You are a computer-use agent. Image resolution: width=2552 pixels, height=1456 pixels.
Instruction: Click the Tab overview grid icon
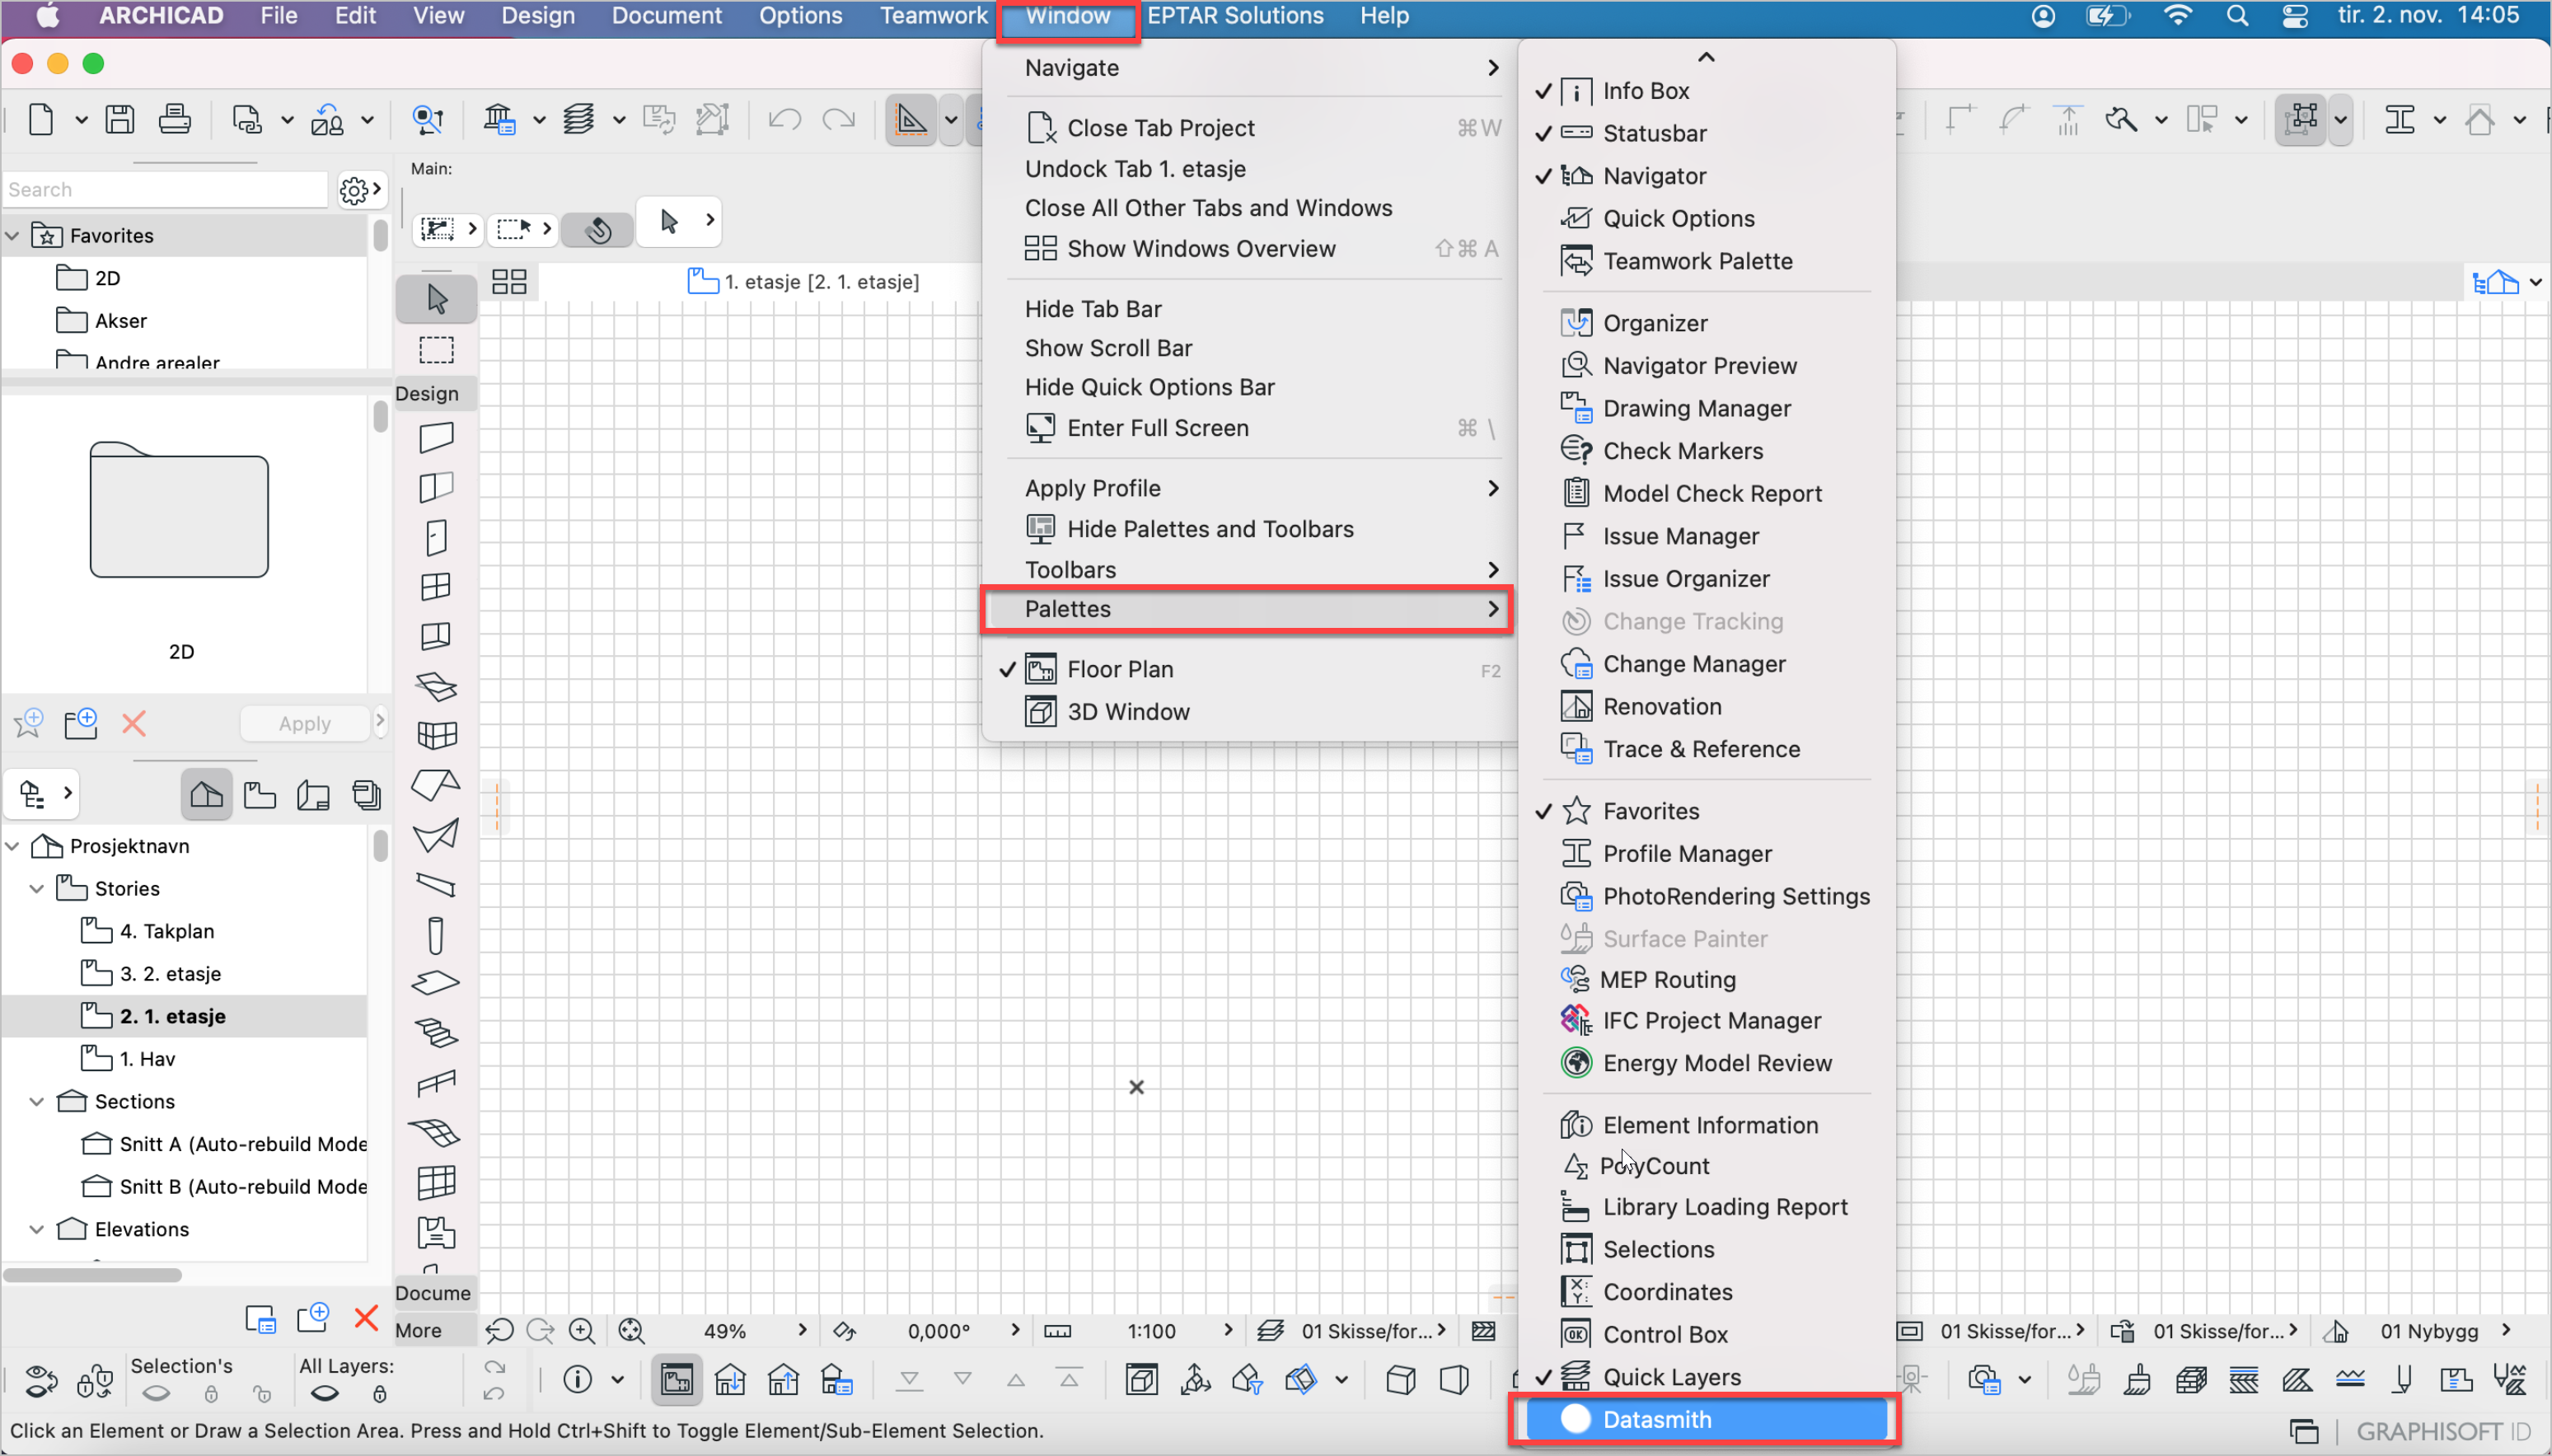pos(509,282)
